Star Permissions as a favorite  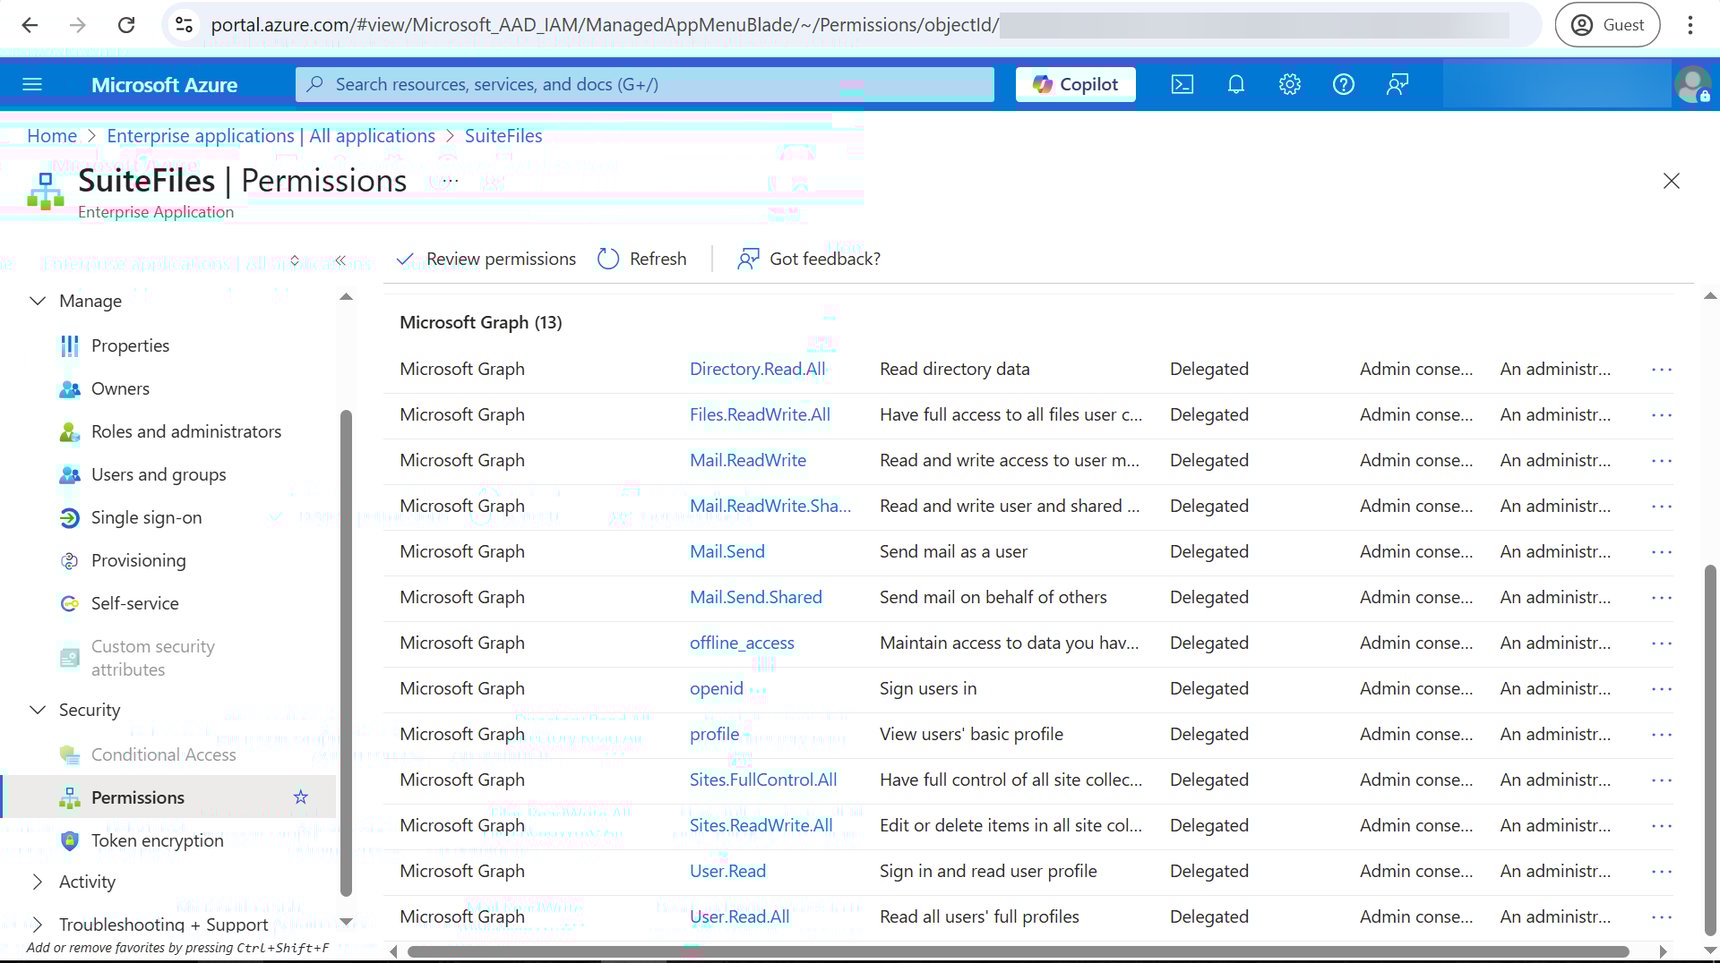300,797
